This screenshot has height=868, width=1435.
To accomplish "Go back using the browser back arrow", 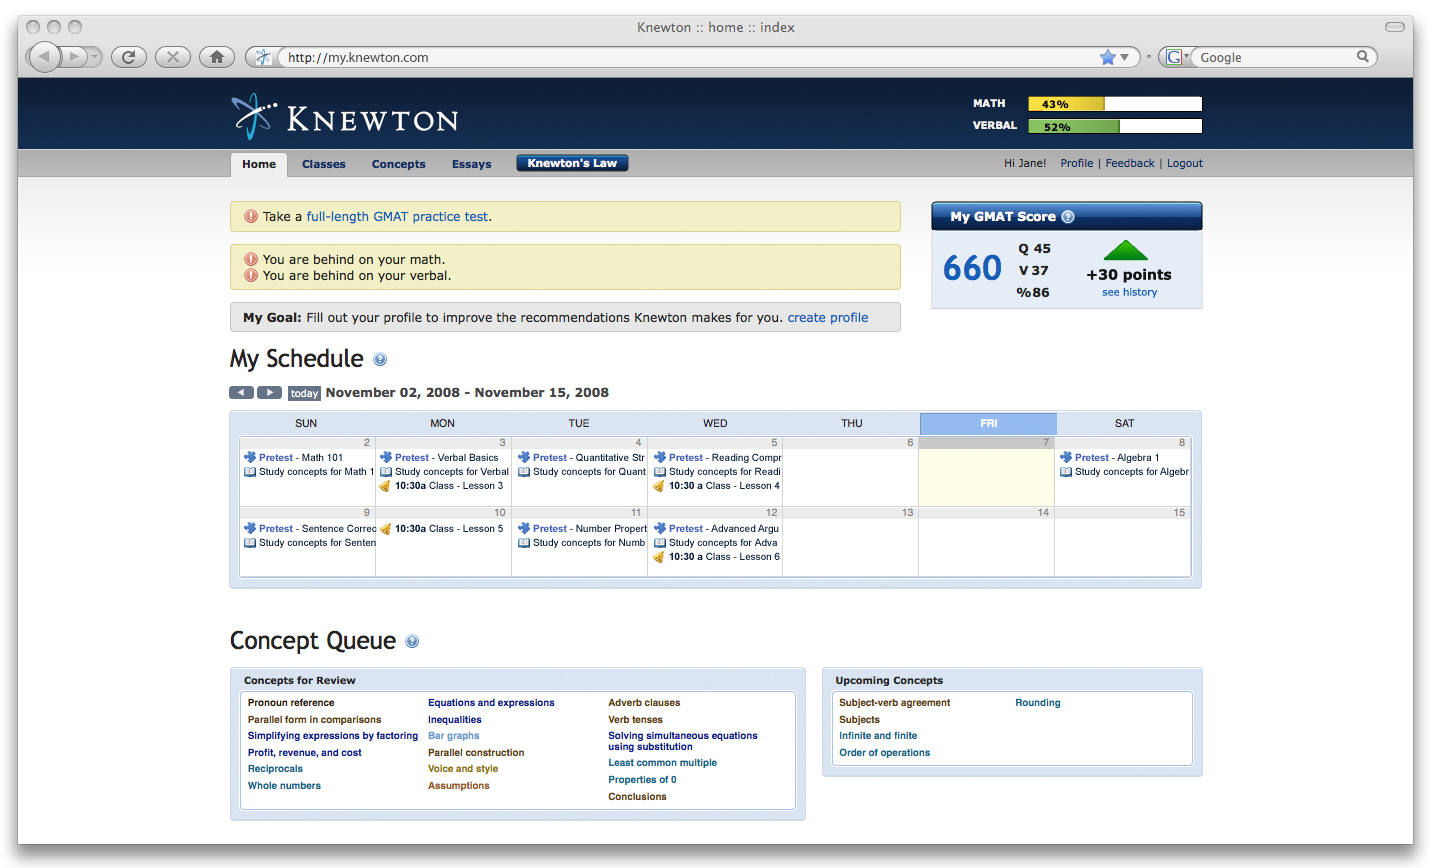I will pos(44,57).
